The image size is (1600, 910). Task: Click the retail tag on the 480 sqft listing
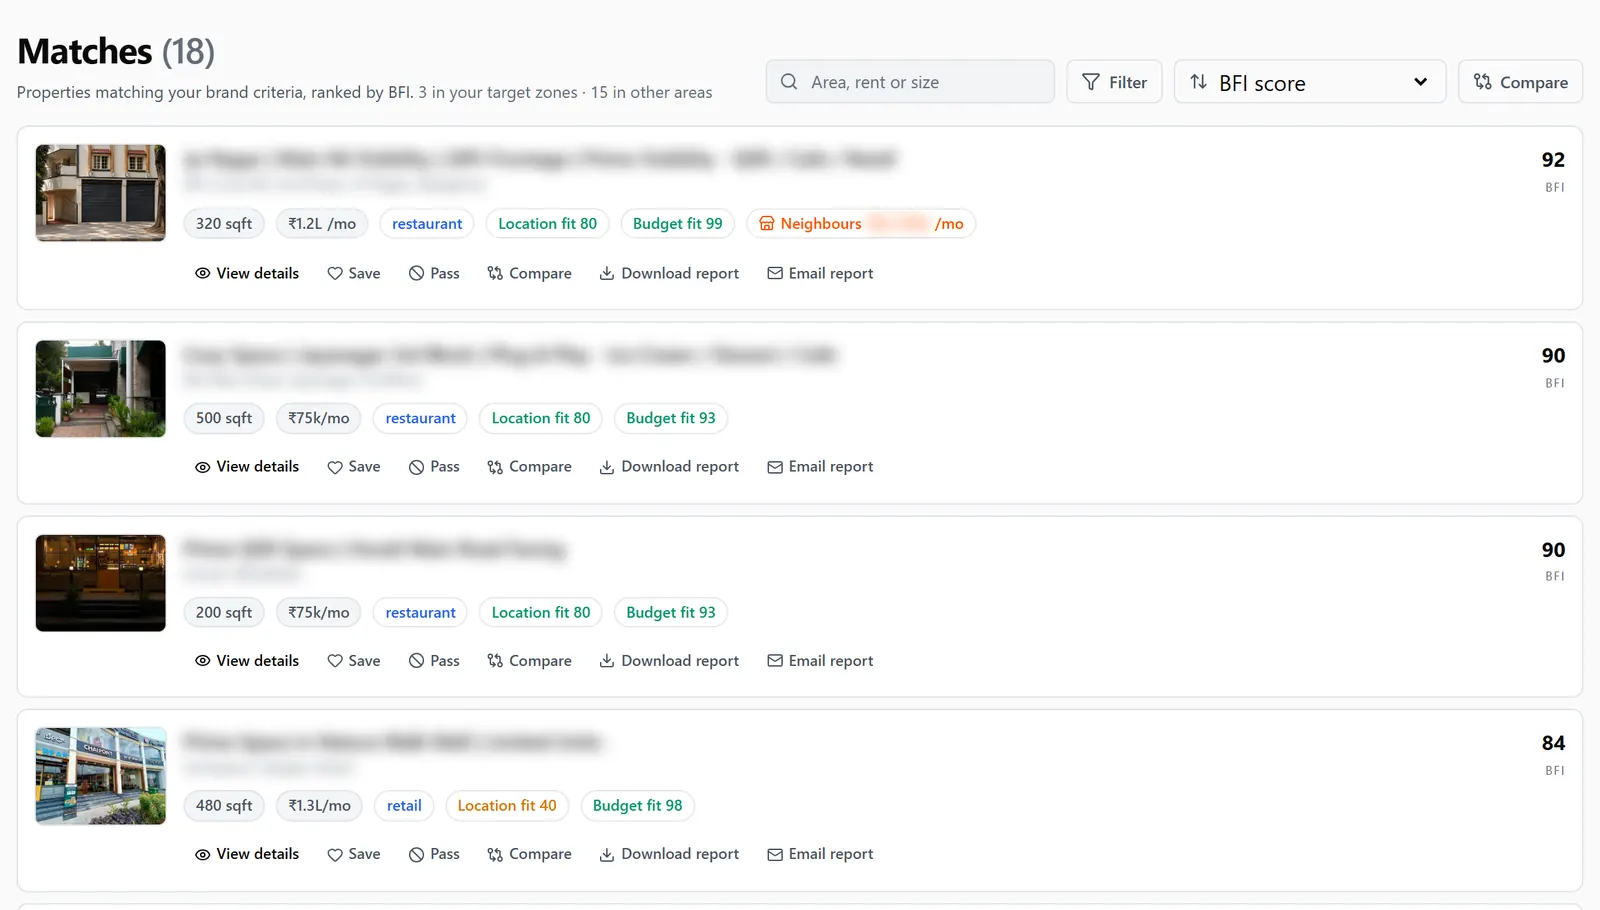point(404,806)
